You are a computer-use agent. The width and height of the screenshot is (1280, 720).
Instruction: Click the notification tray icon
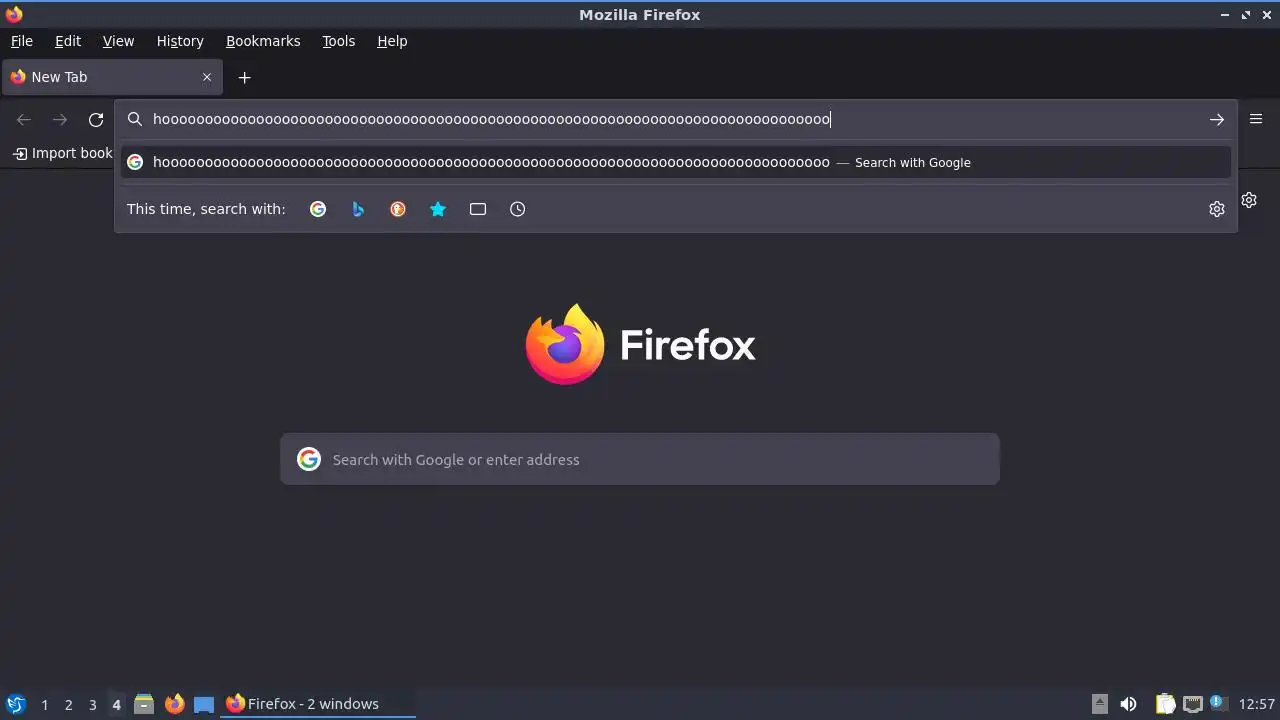(x=1218, y=703)
